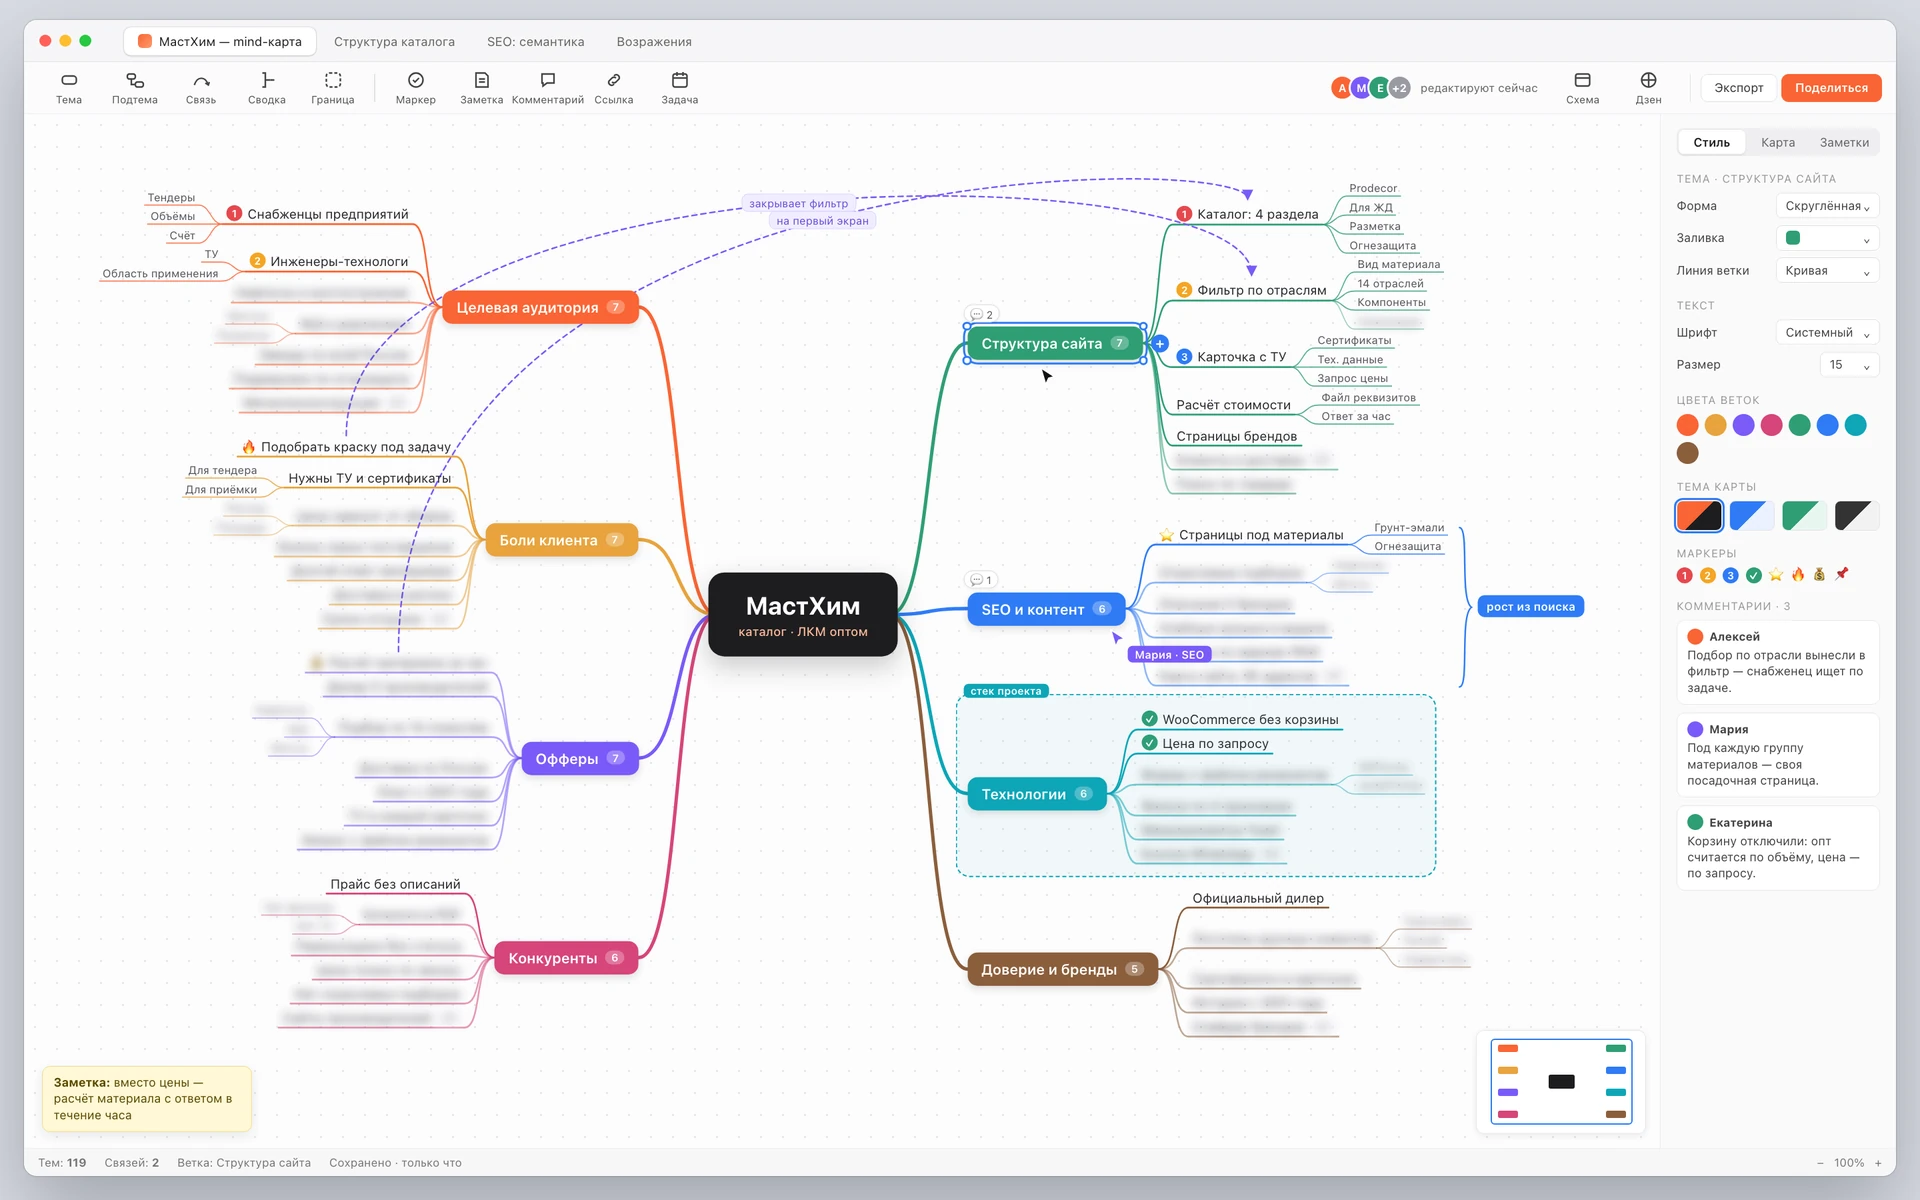Pick the star marker in Маркеры
The image size is (1920, 1200).
pos(1776,575)
